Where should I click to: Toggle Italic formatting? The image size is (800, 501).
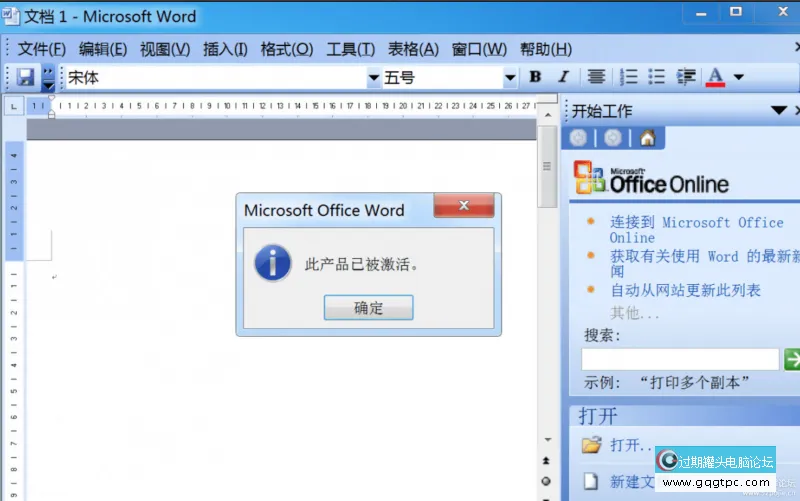click(563, 77)
